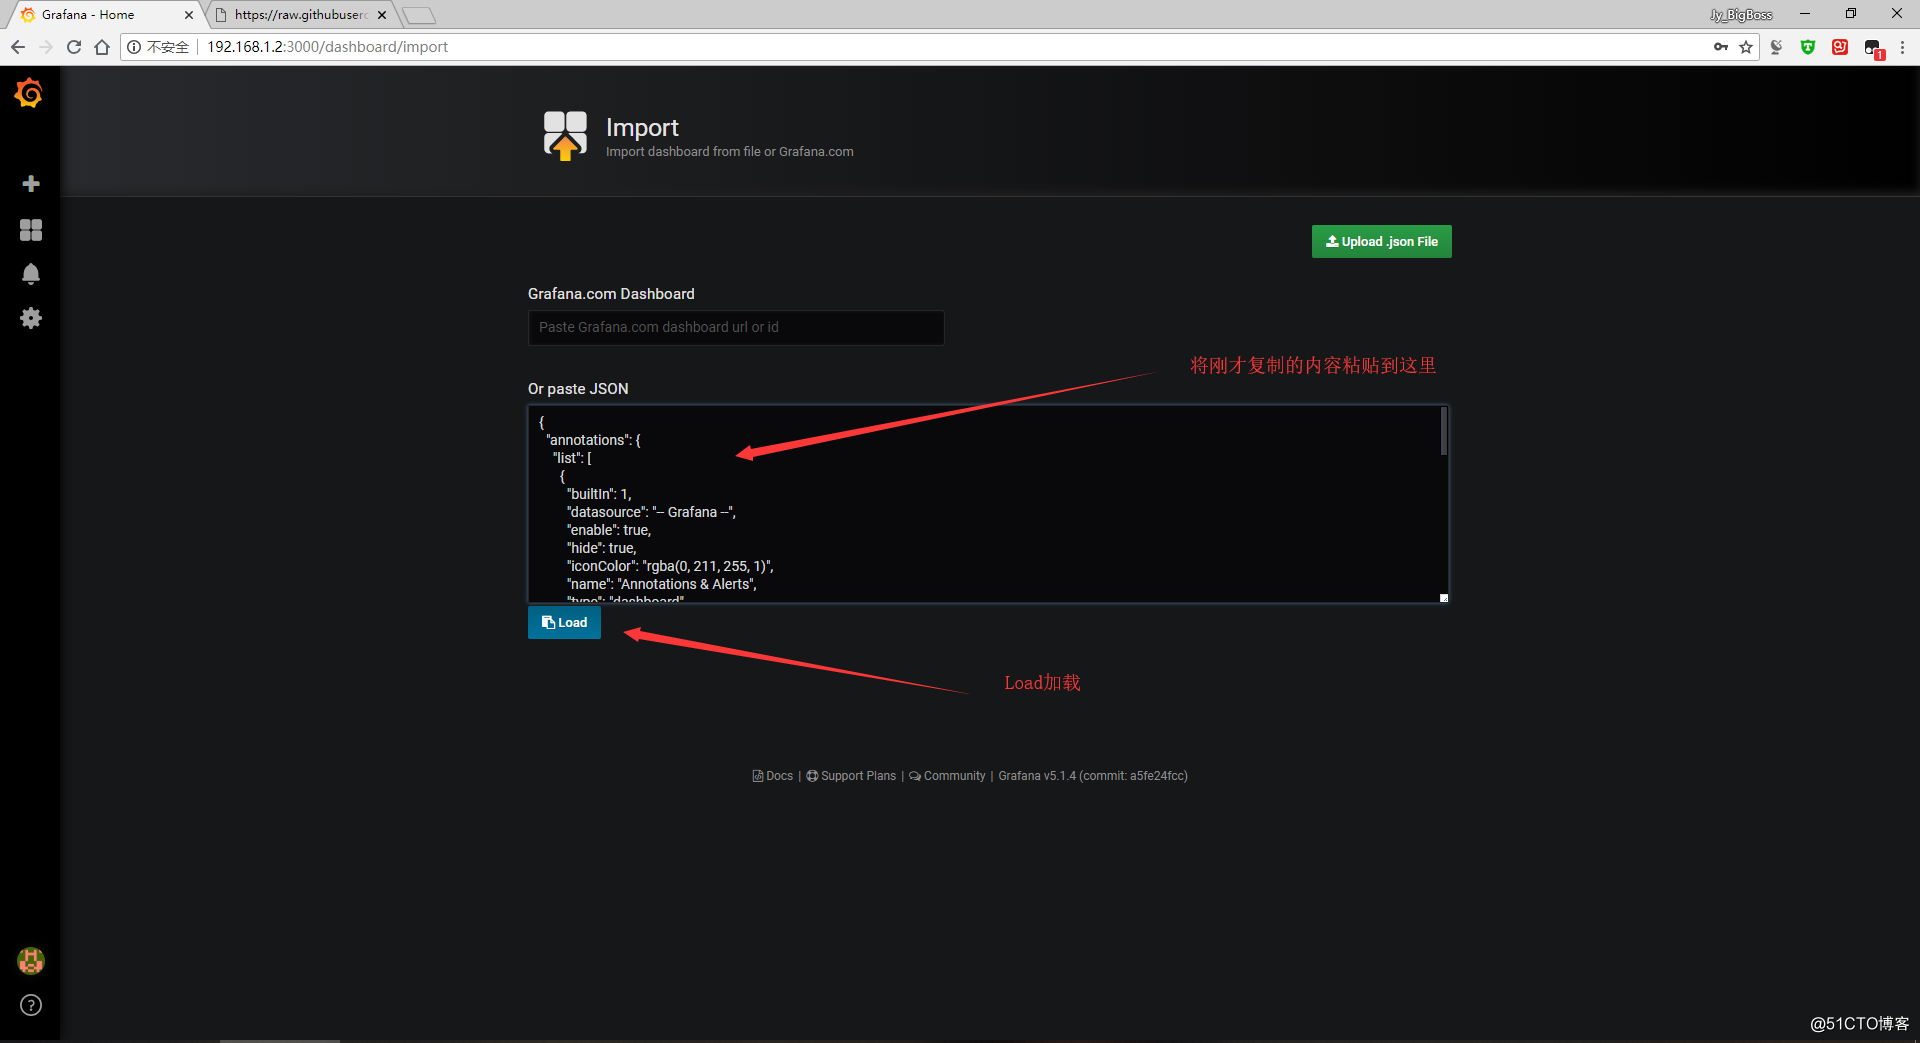The height and width of the screenshot is (1043, 1920).
Task: Go forward with browser forward arrow
Action: 46,47
